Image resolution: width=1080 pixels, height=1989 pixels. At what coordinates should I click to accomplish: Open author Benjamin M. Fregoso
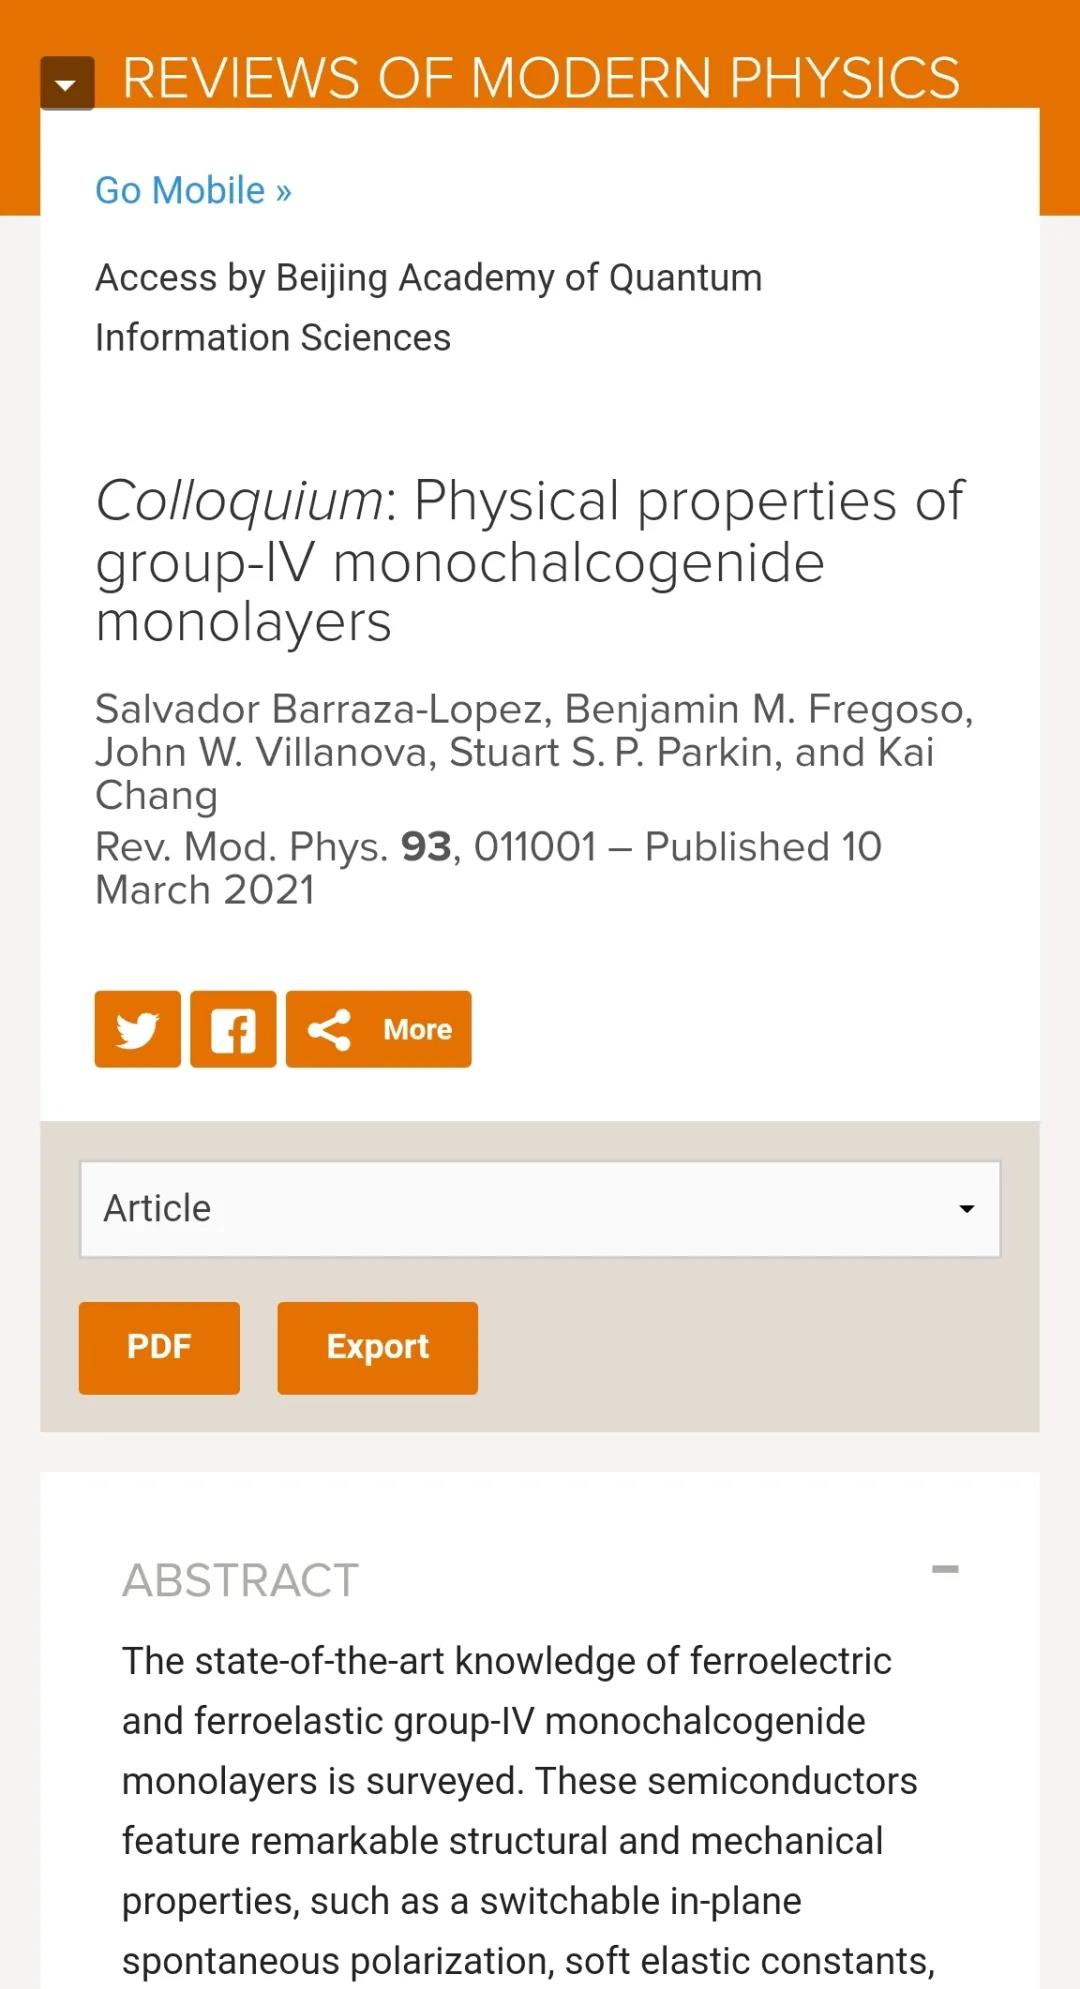pos(766,709)
